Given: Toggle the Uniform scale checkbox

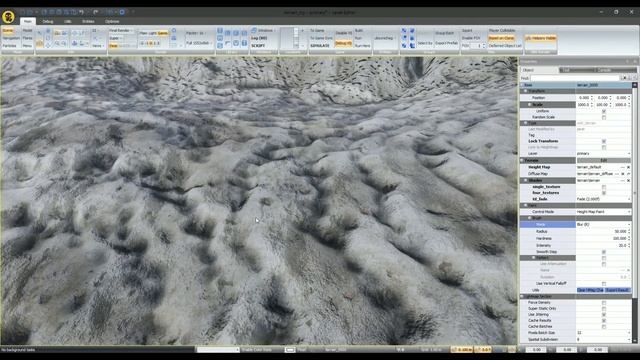Looking at the screenshot, I should pos(604,111).
